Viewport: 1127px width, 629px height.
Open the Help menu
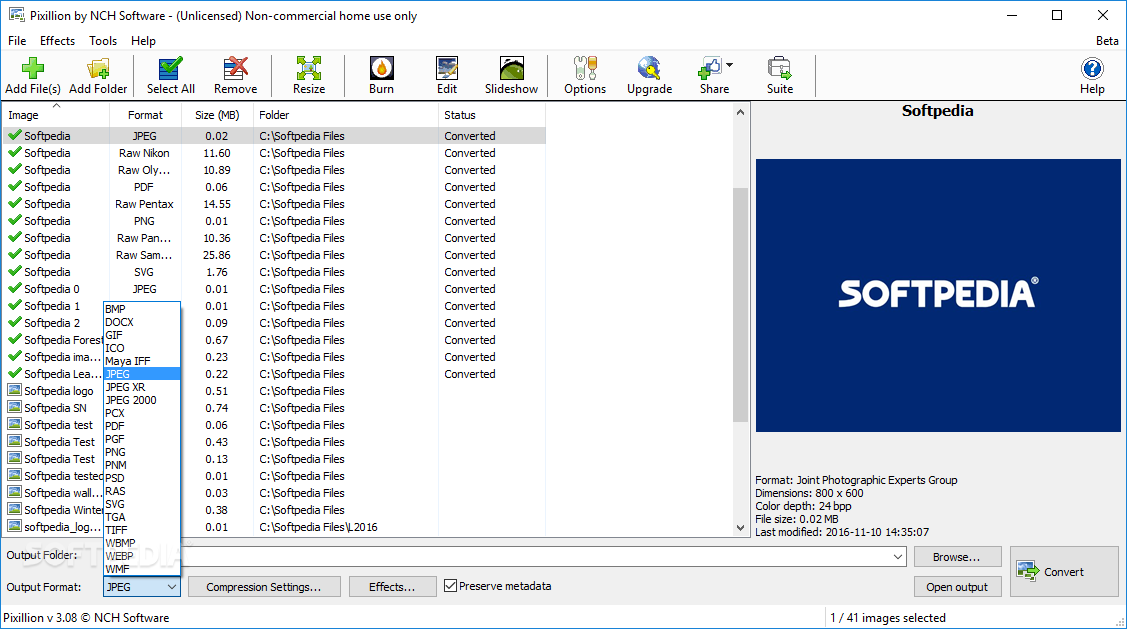[x=143, y=40]
